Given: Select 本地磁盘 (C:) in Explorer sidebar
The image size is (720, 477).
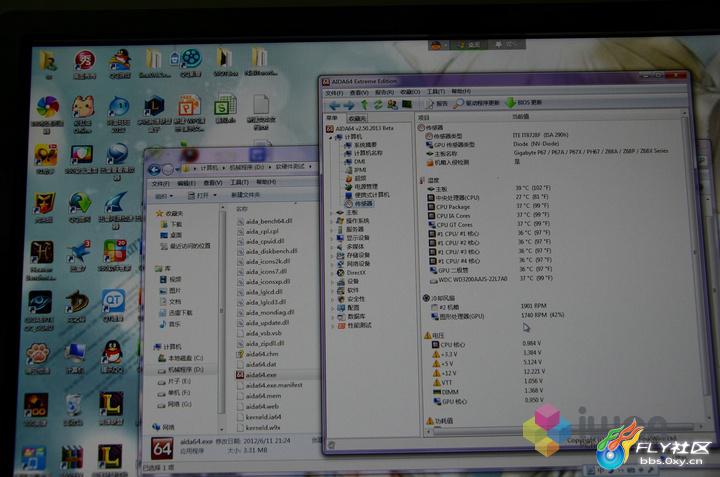Looking at the screenshot, I should coord(180,358).
